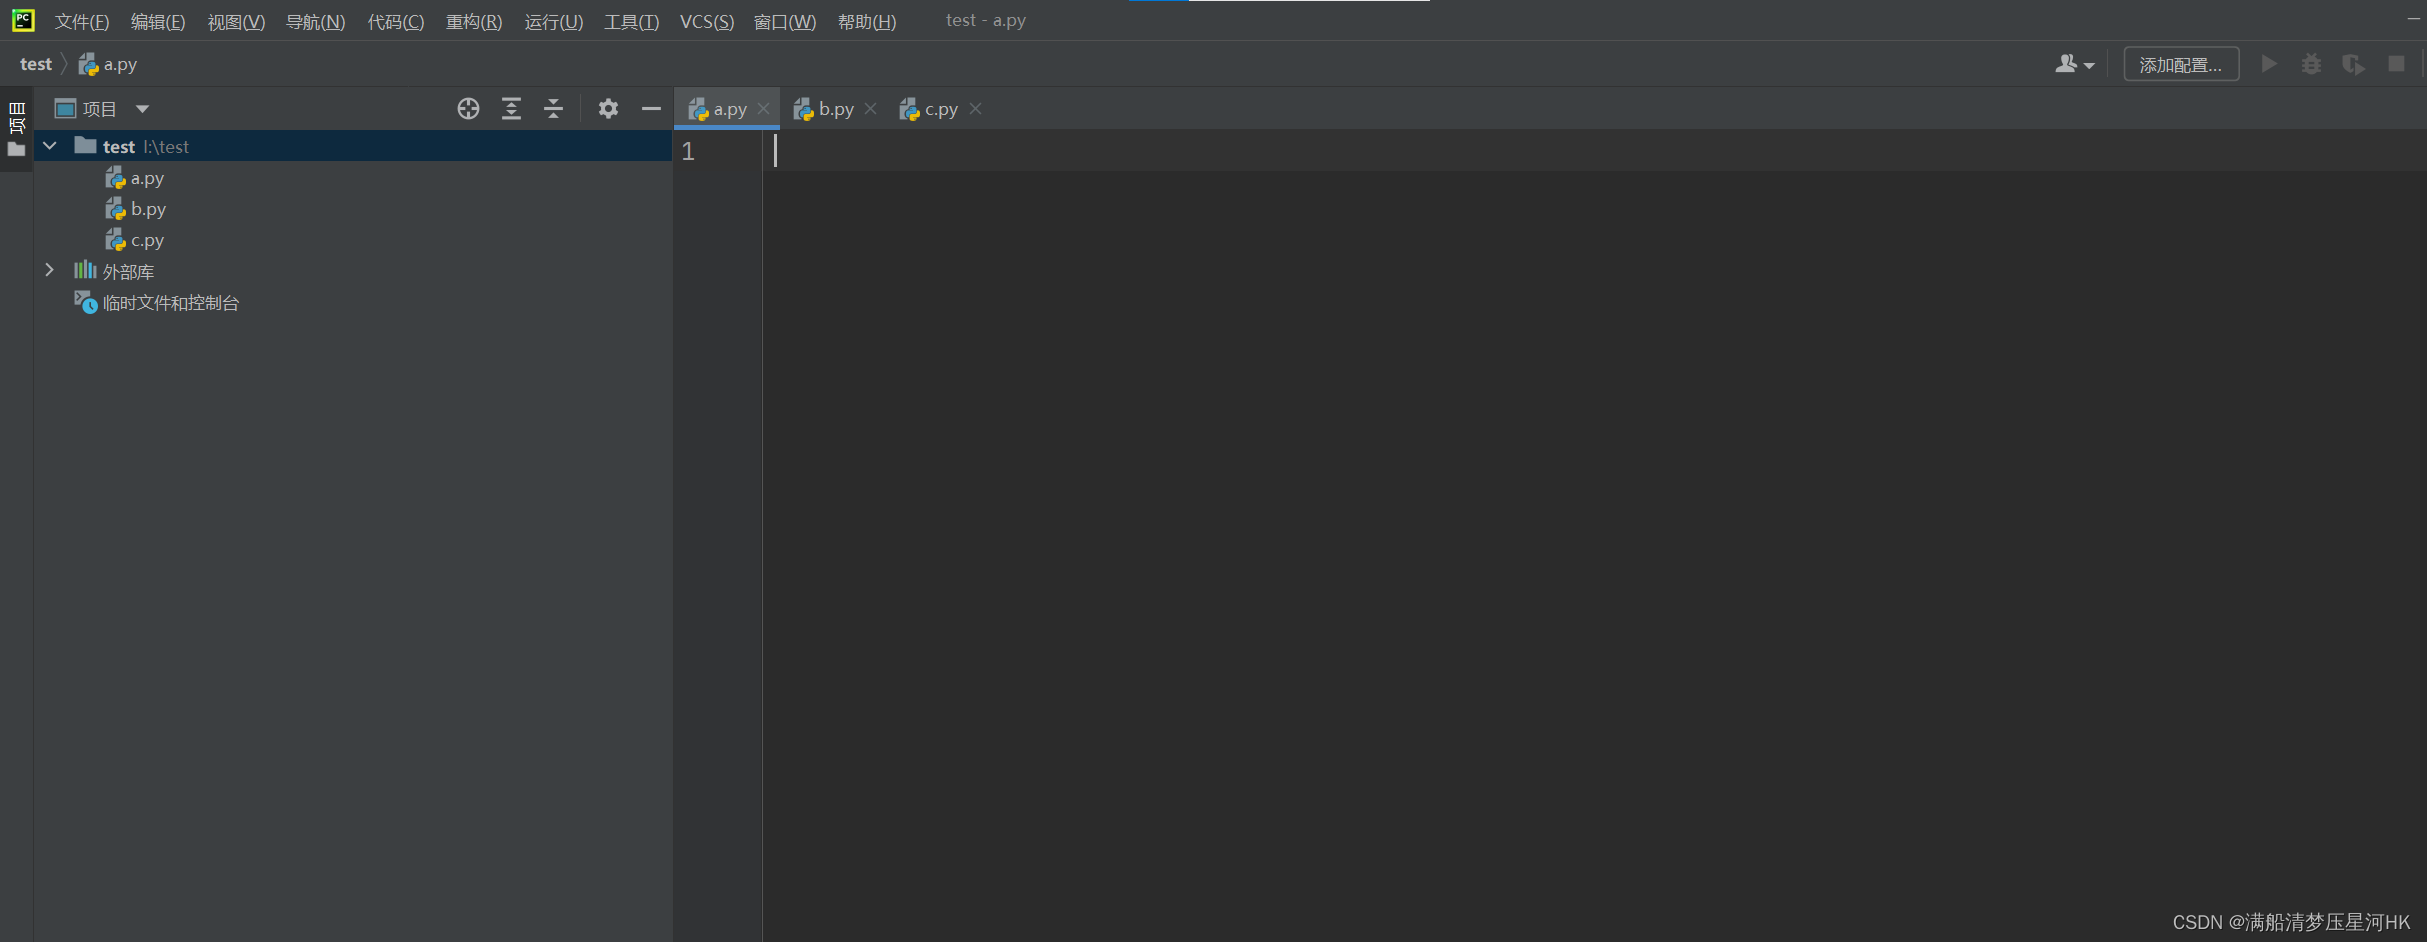Open the user account dropdown
This screenshot has width=2427, height=942.
click(x=2074, y=64)
